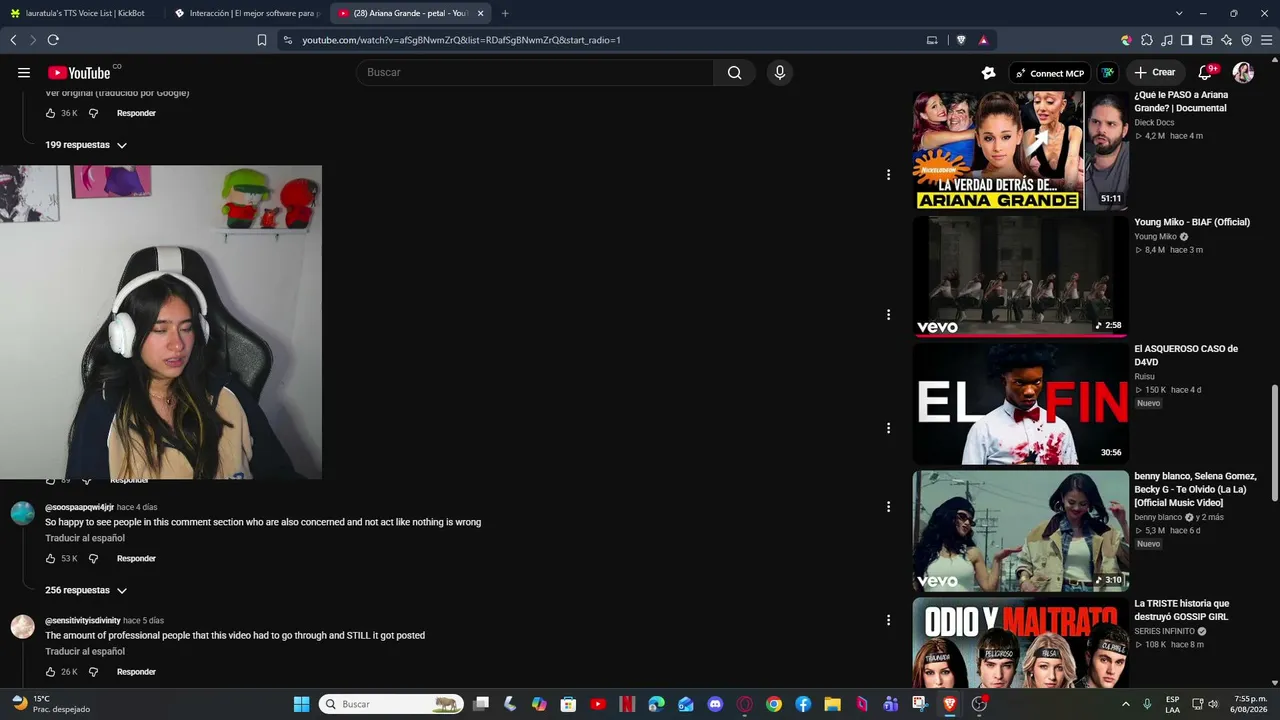Click the YouTube search magnifier button

click(735, 72)
